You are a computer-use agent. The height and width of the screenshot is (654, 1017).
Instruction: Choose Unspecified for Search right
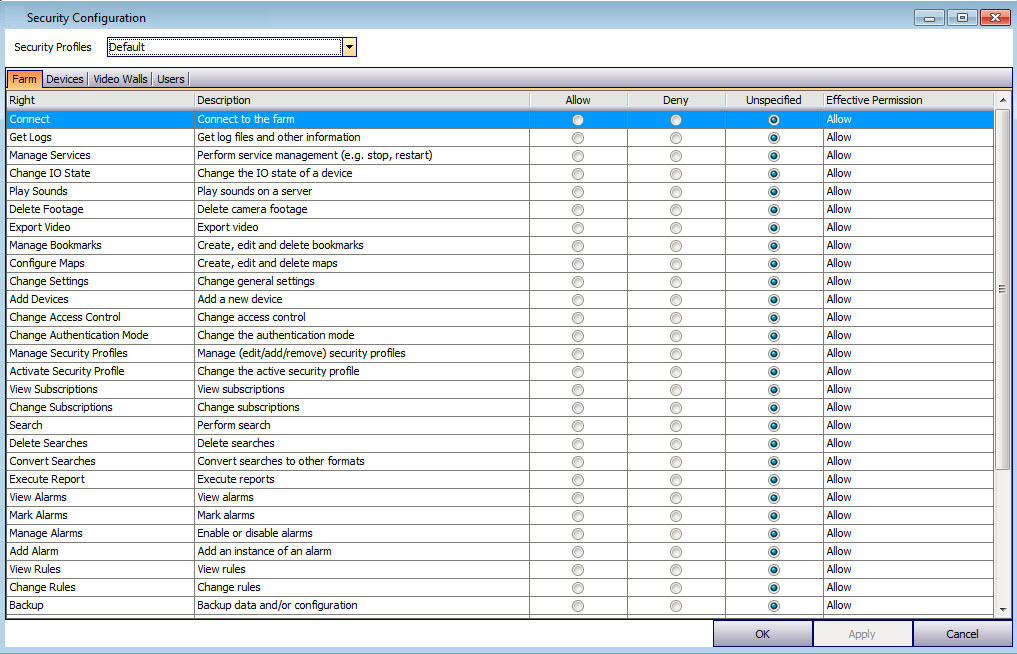(x=773, y=426)
